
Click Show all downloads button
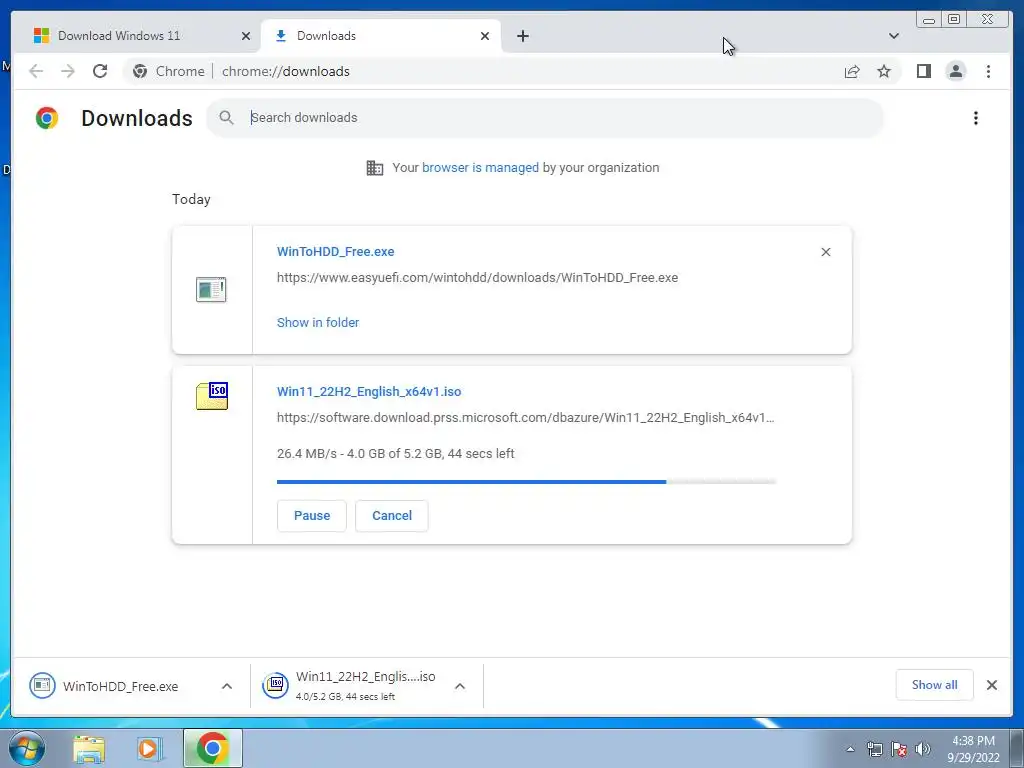tap(935, 685)
